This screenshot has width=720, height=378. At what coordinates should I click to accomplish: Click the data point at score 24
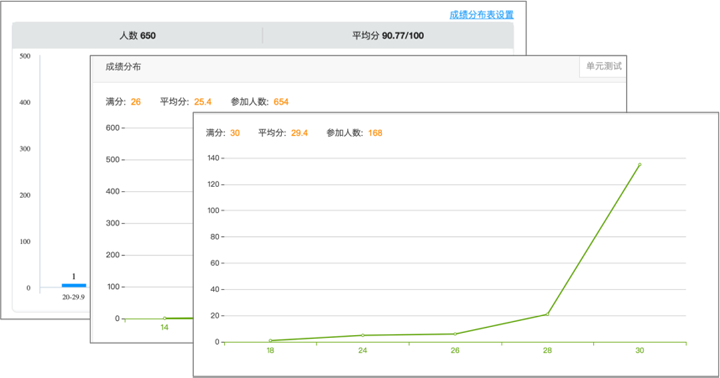(x=363, y=335)
